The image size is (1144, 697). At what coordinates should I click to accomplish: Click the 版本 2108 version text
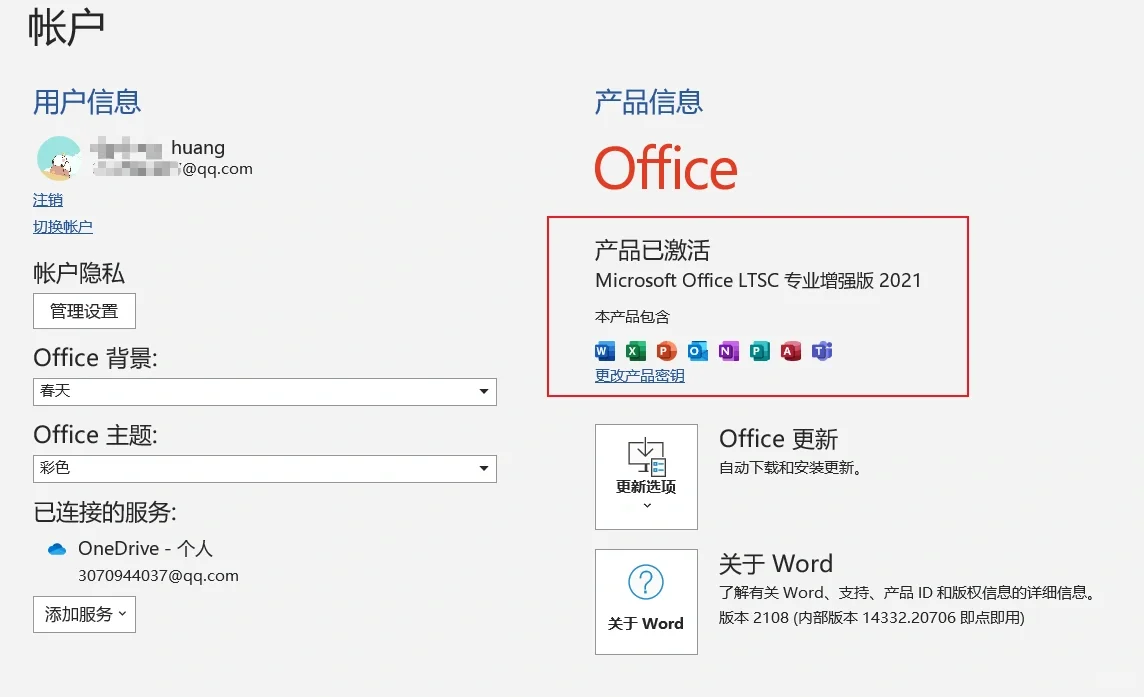click(872, 617)
